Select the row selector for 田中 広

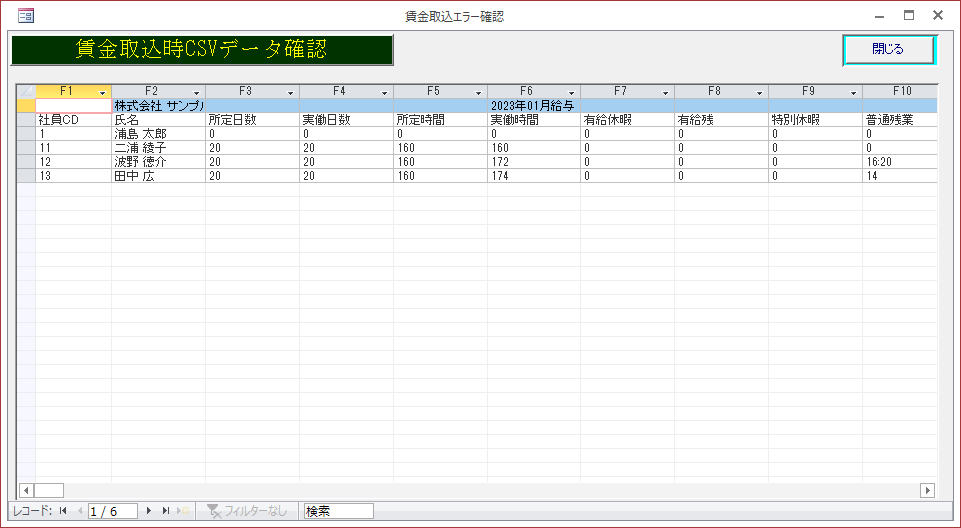[x=26, y=175]
